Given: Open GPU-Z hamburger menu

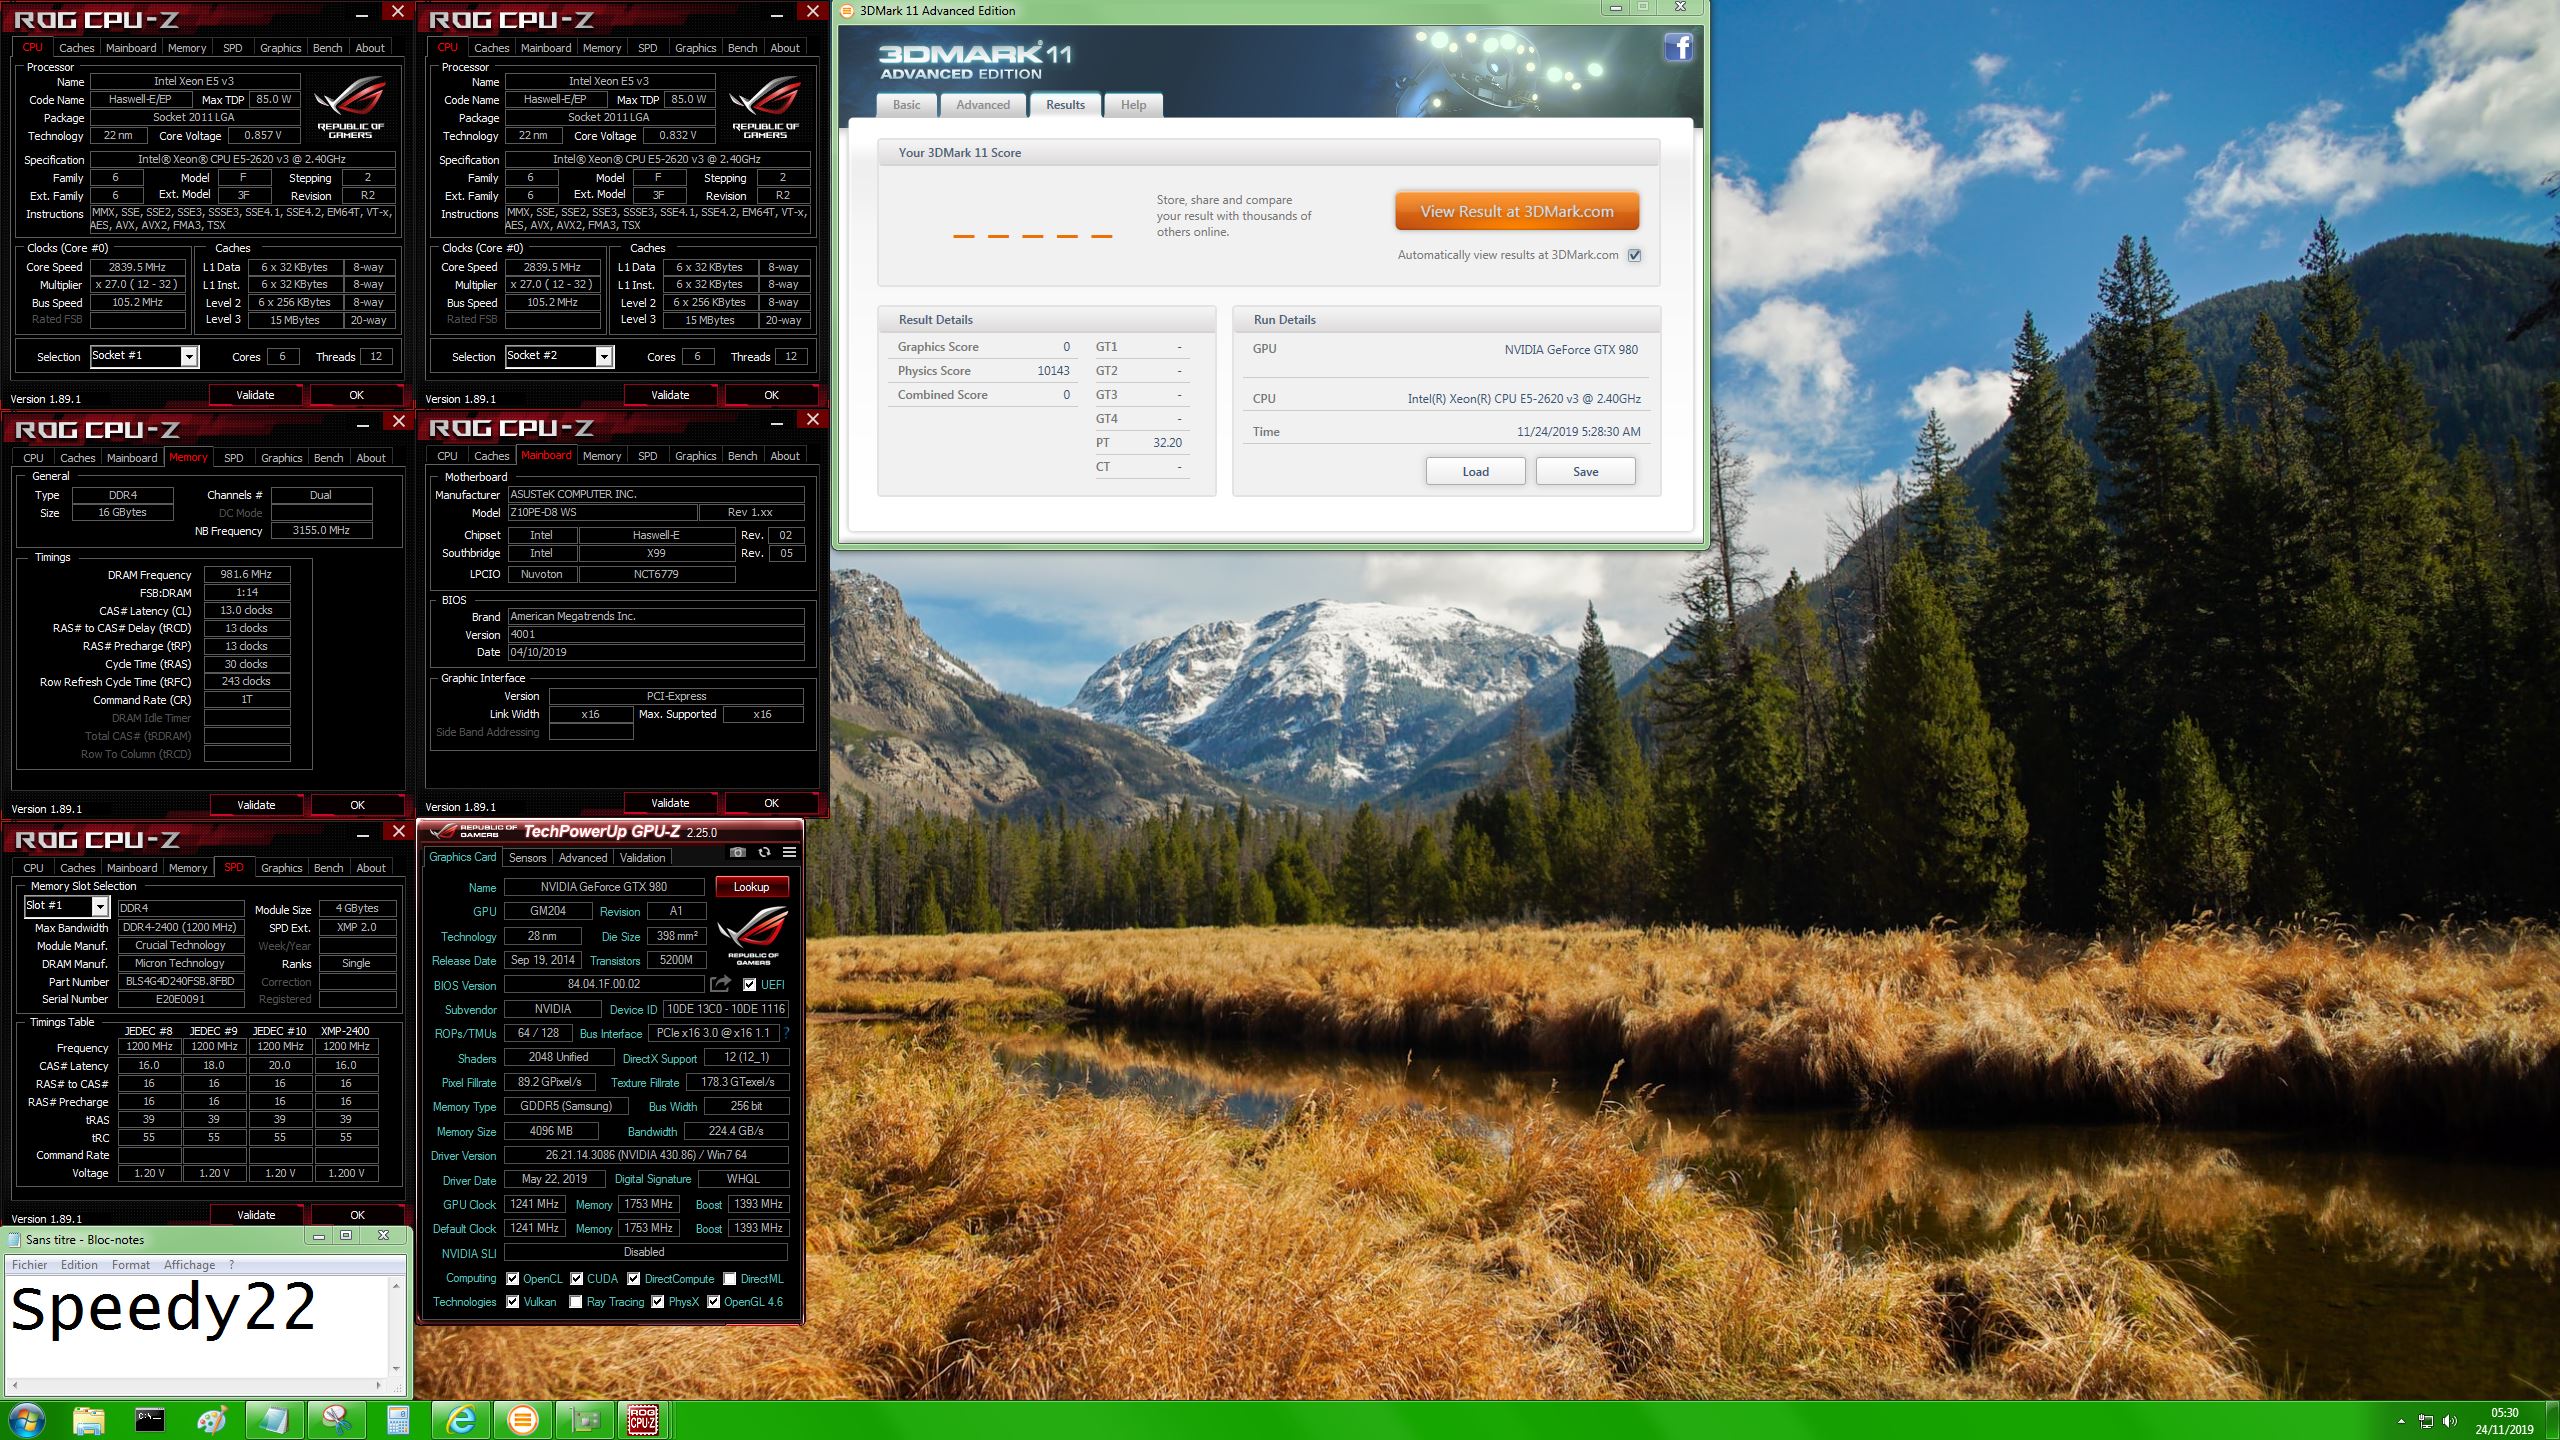Looking at the screenshot, I should point(789,852).
